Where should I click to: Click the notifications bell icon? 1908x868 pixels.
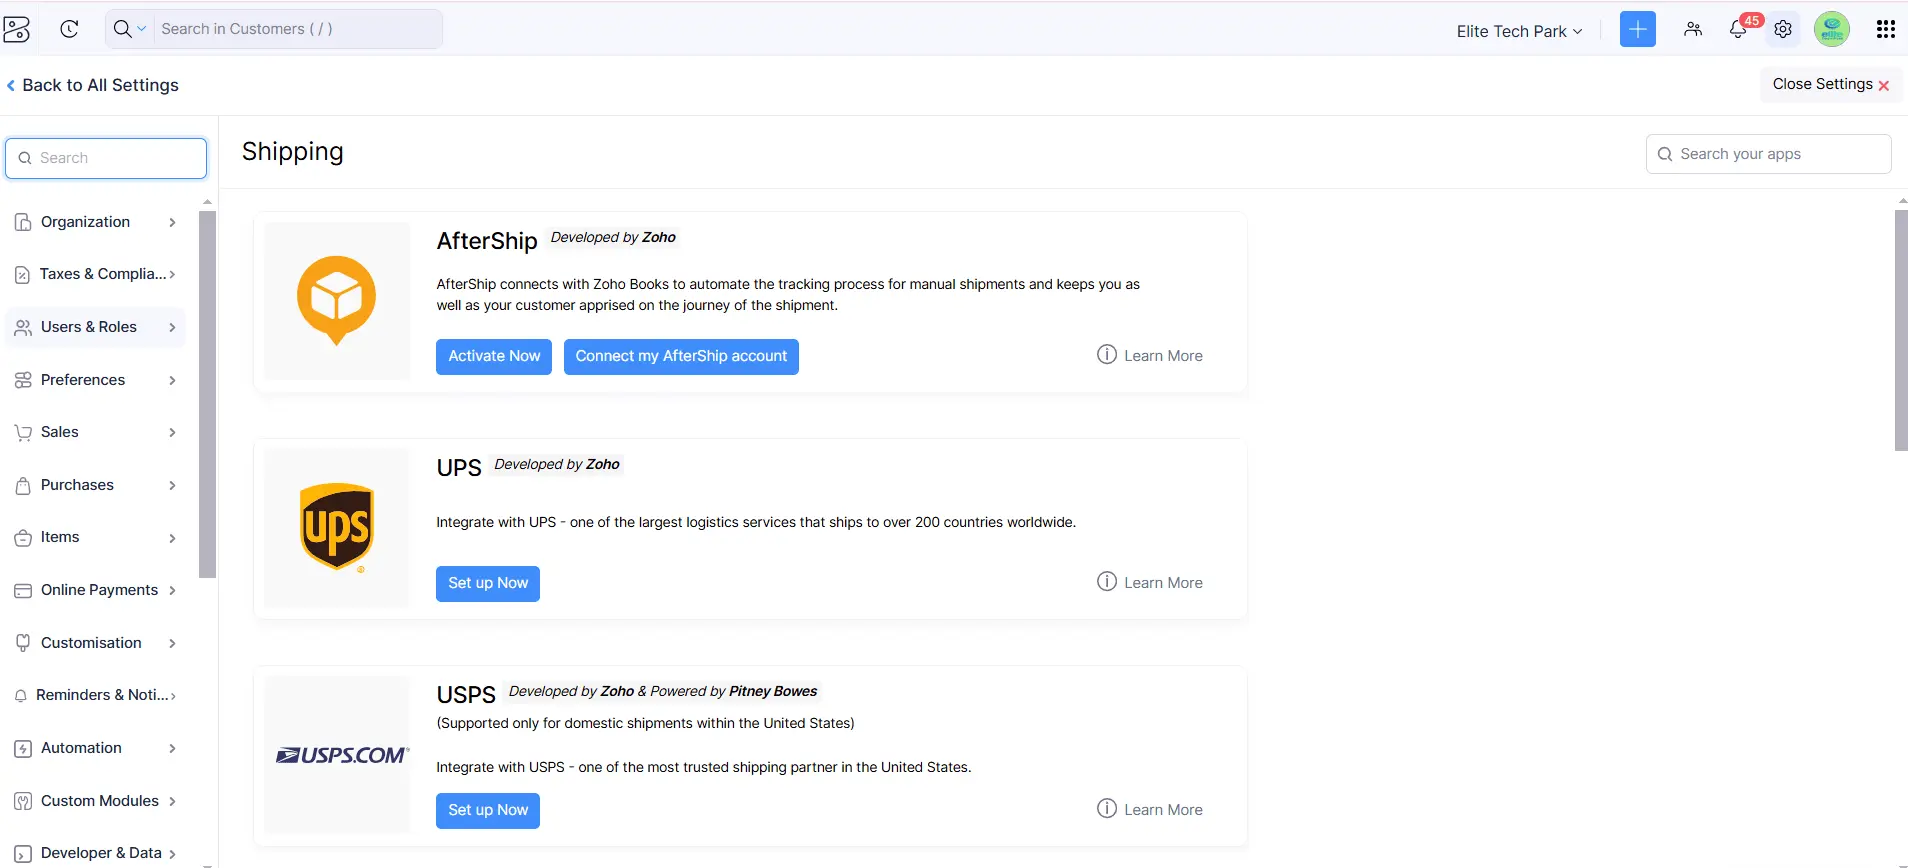click(1738, 30)
